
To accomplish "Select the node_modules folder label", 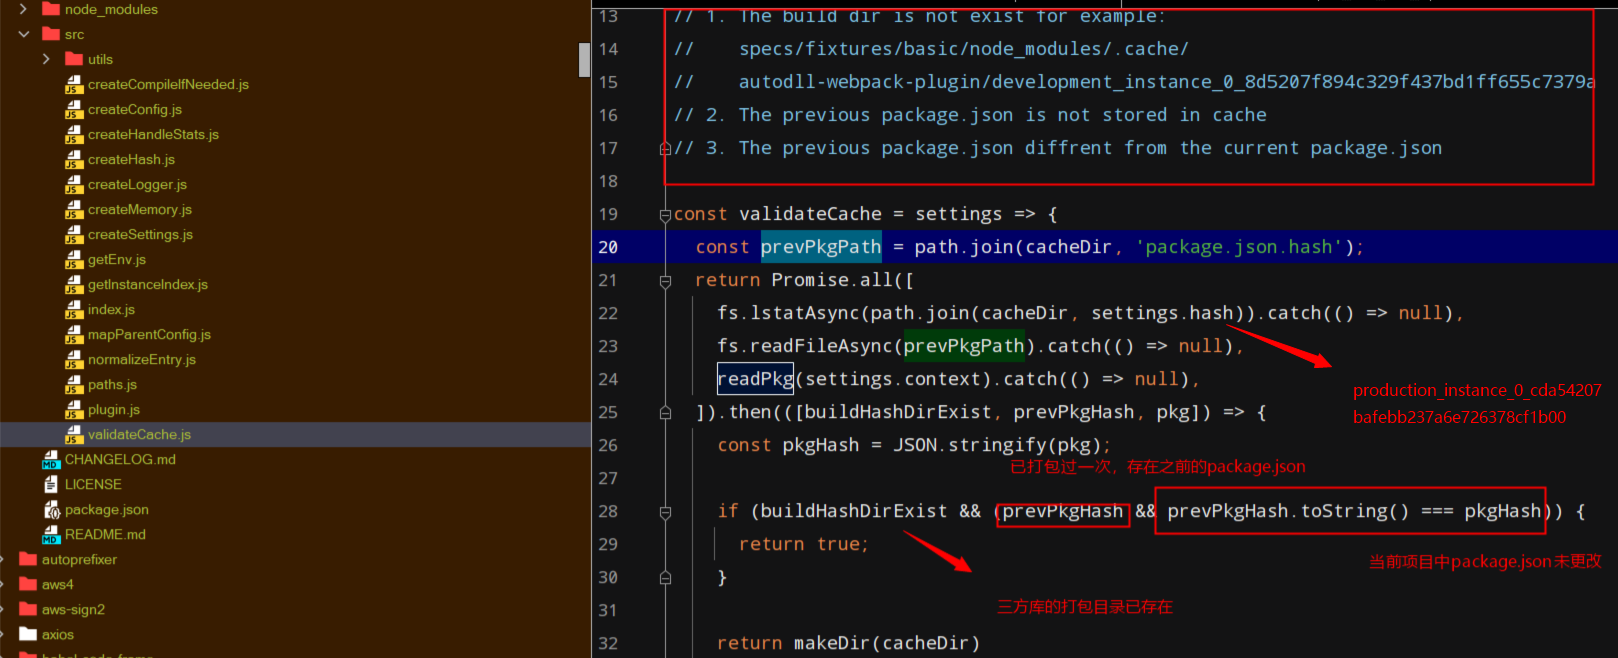I will coord(111,9).
